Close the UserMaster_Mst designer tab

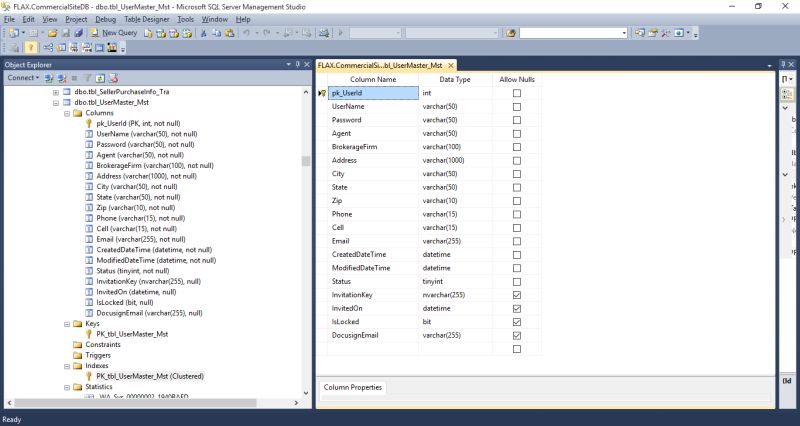(451, 65)
